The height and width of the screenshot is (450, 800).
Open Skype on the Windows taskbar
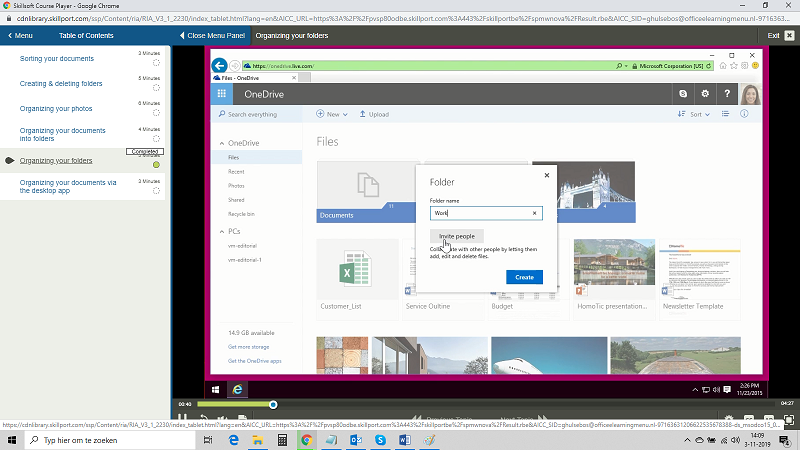(380, 440)
